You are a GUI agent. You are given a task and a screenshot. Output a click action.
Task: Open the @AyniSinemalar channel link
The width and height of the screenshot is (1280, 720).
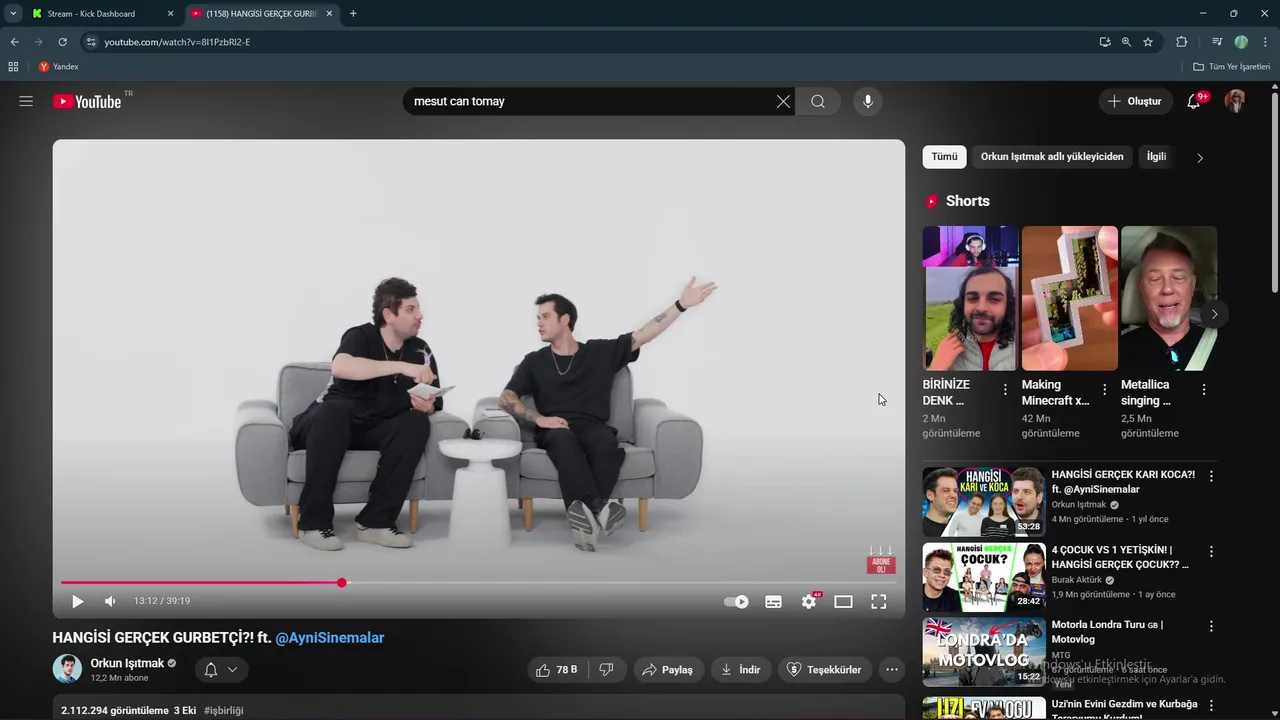click(330, 637)
